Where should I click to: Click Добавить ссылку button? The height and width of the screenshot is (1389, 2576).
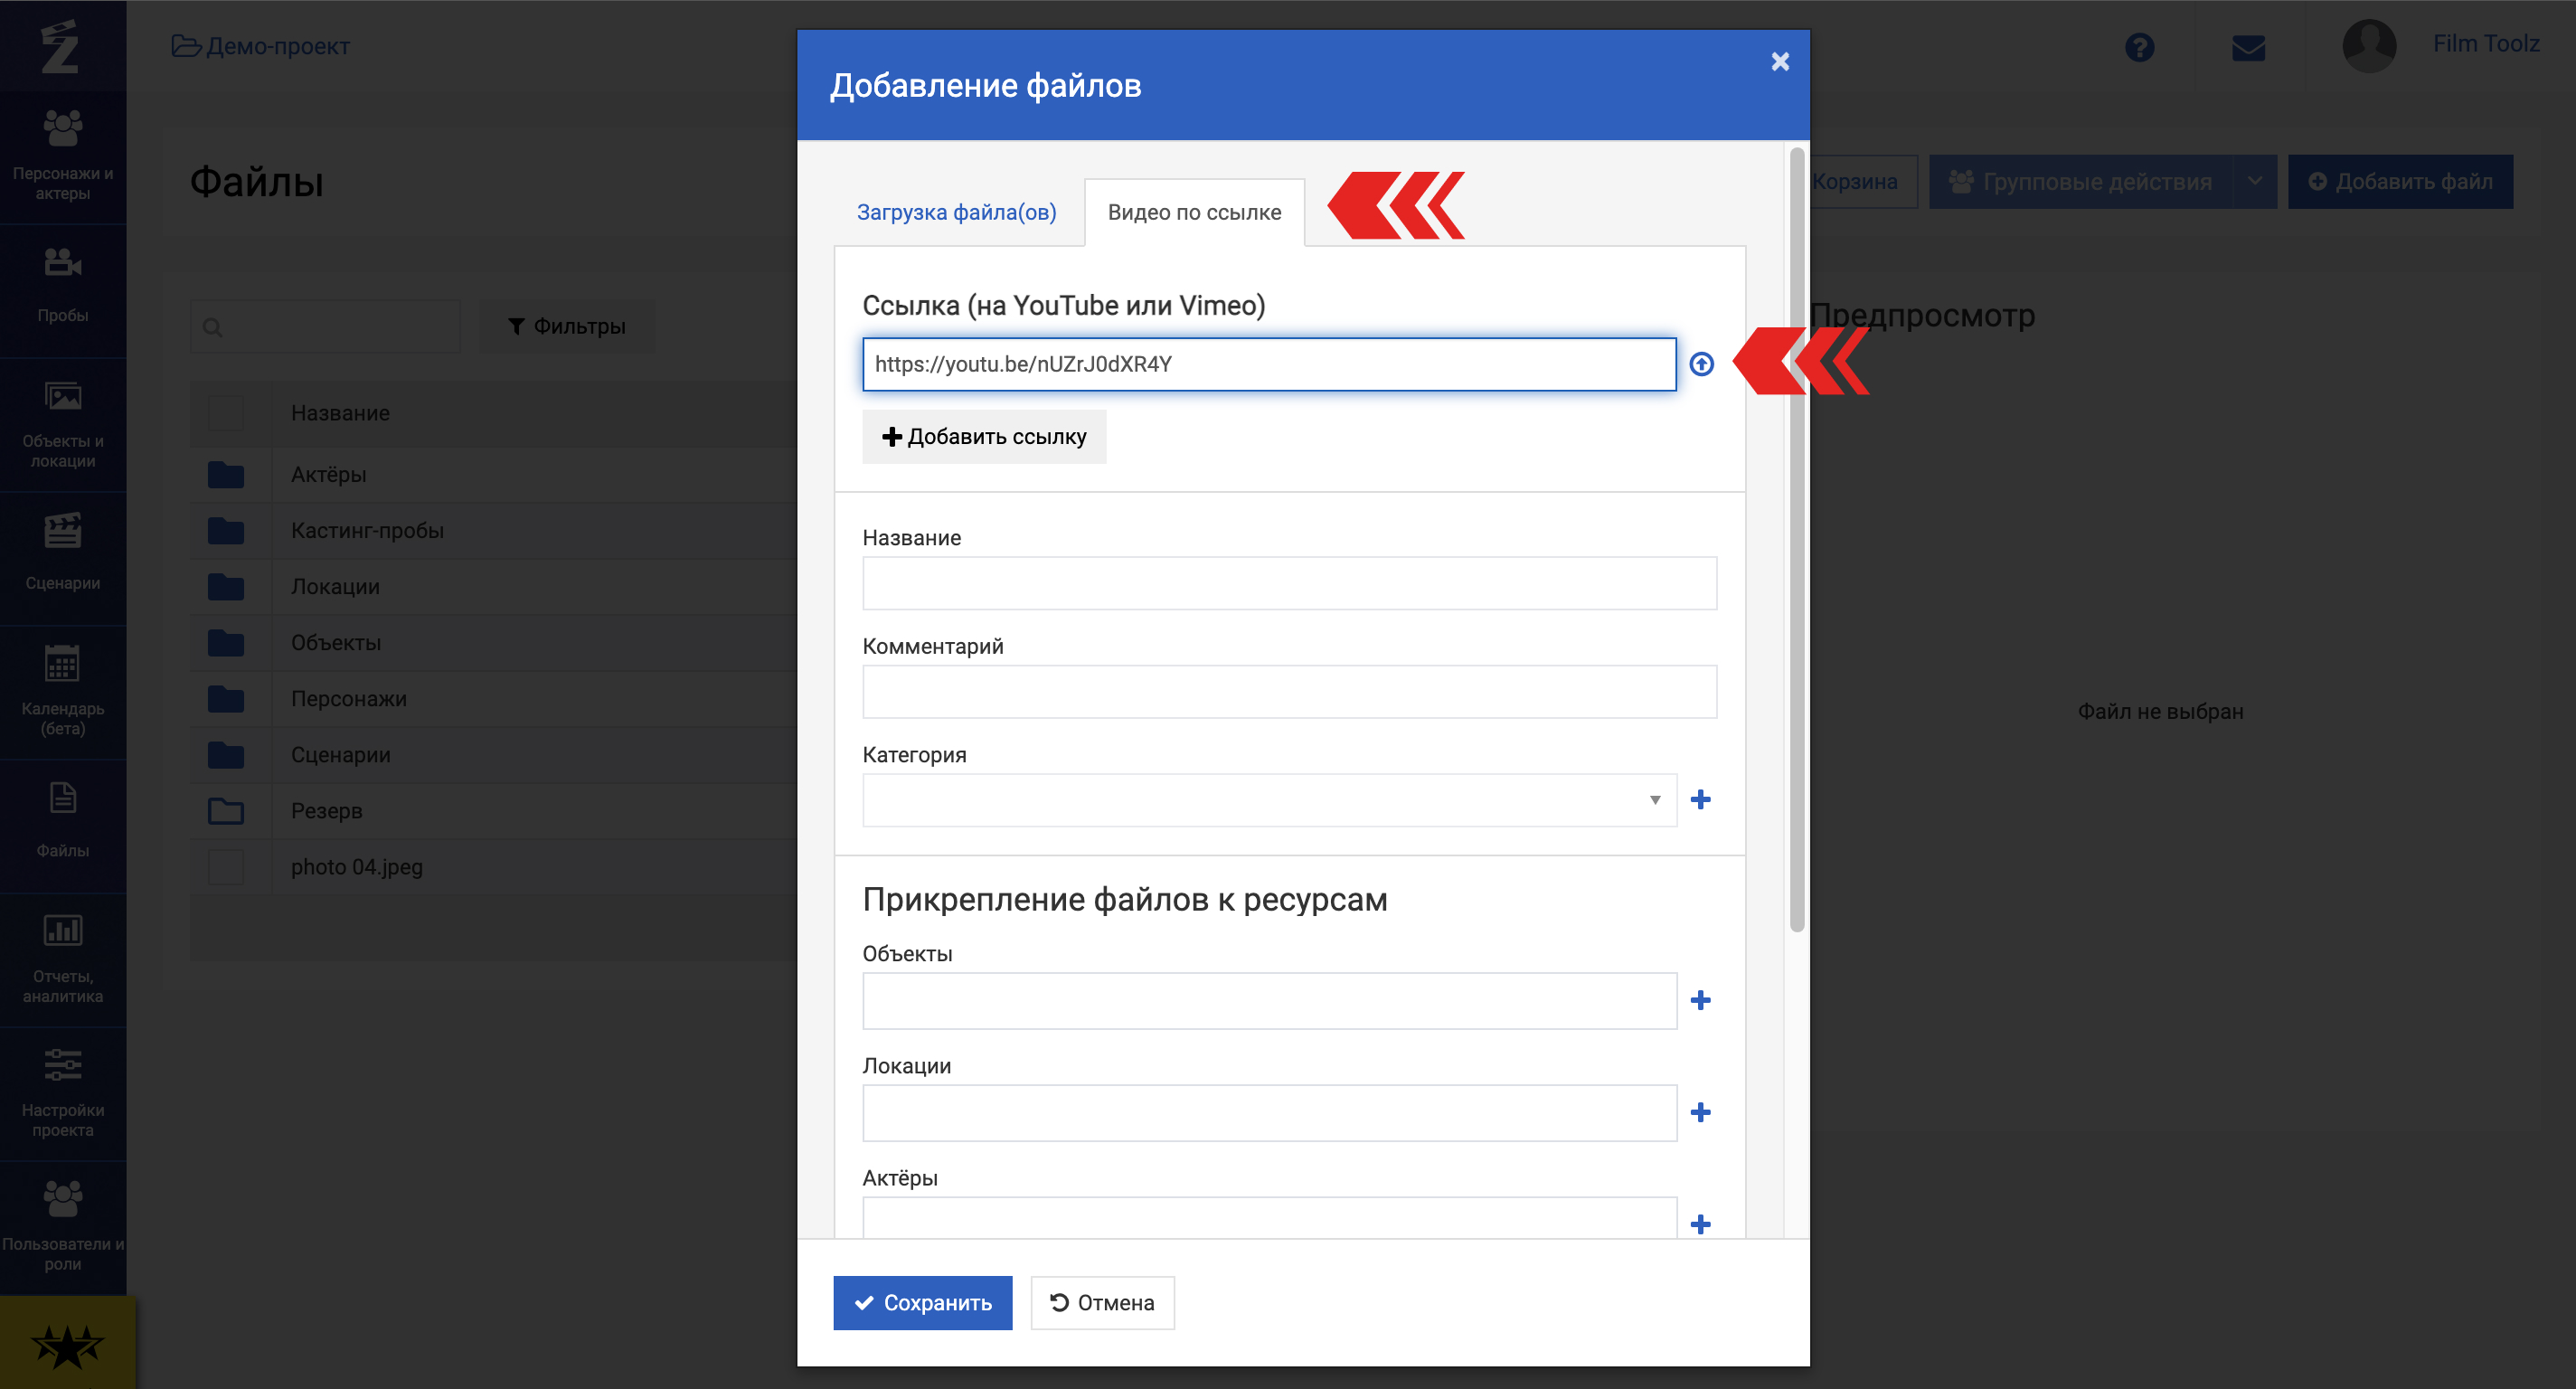pyautogui.click(x=984, y=437)
